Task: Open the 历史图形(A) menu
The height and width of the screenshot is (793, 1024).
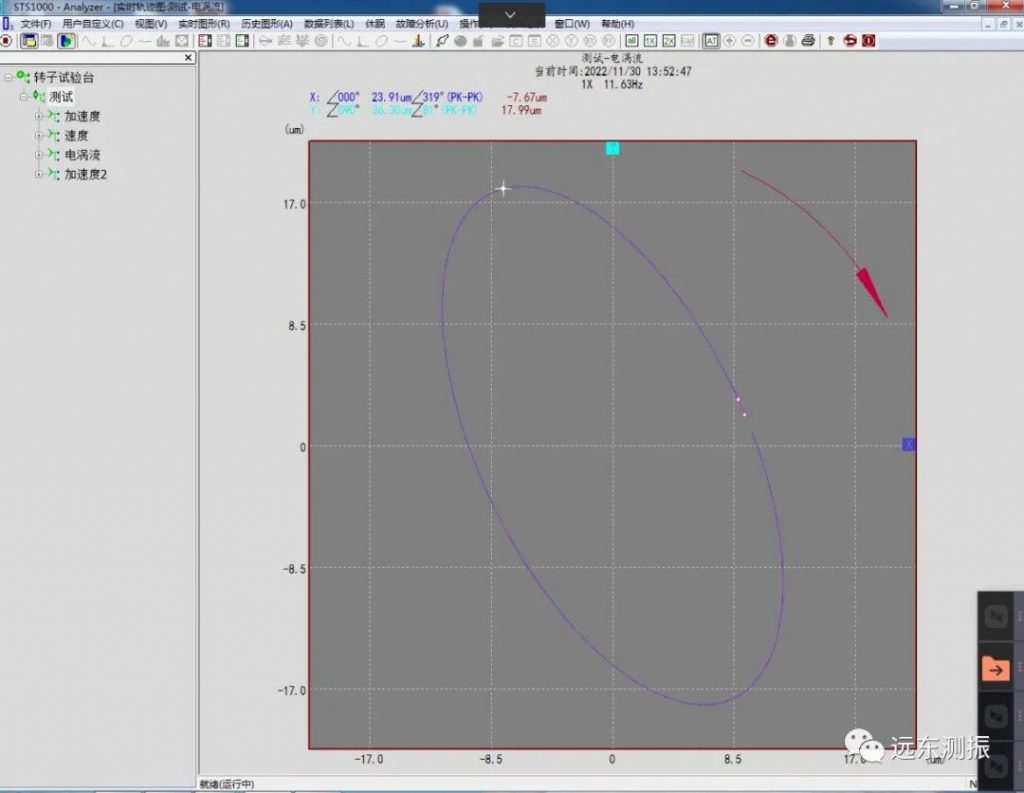Action: (266, 23)
